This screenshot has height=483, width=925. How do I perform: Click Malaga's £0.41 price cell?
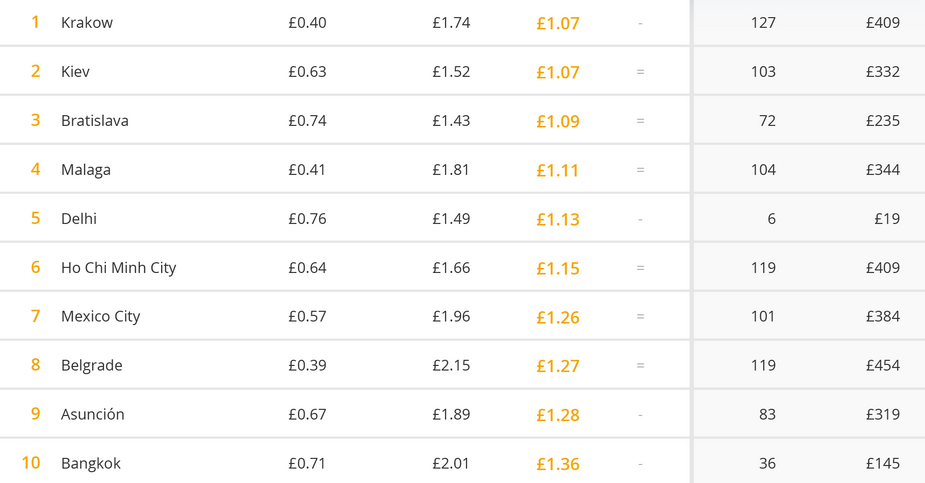click(x=307, y=170)
